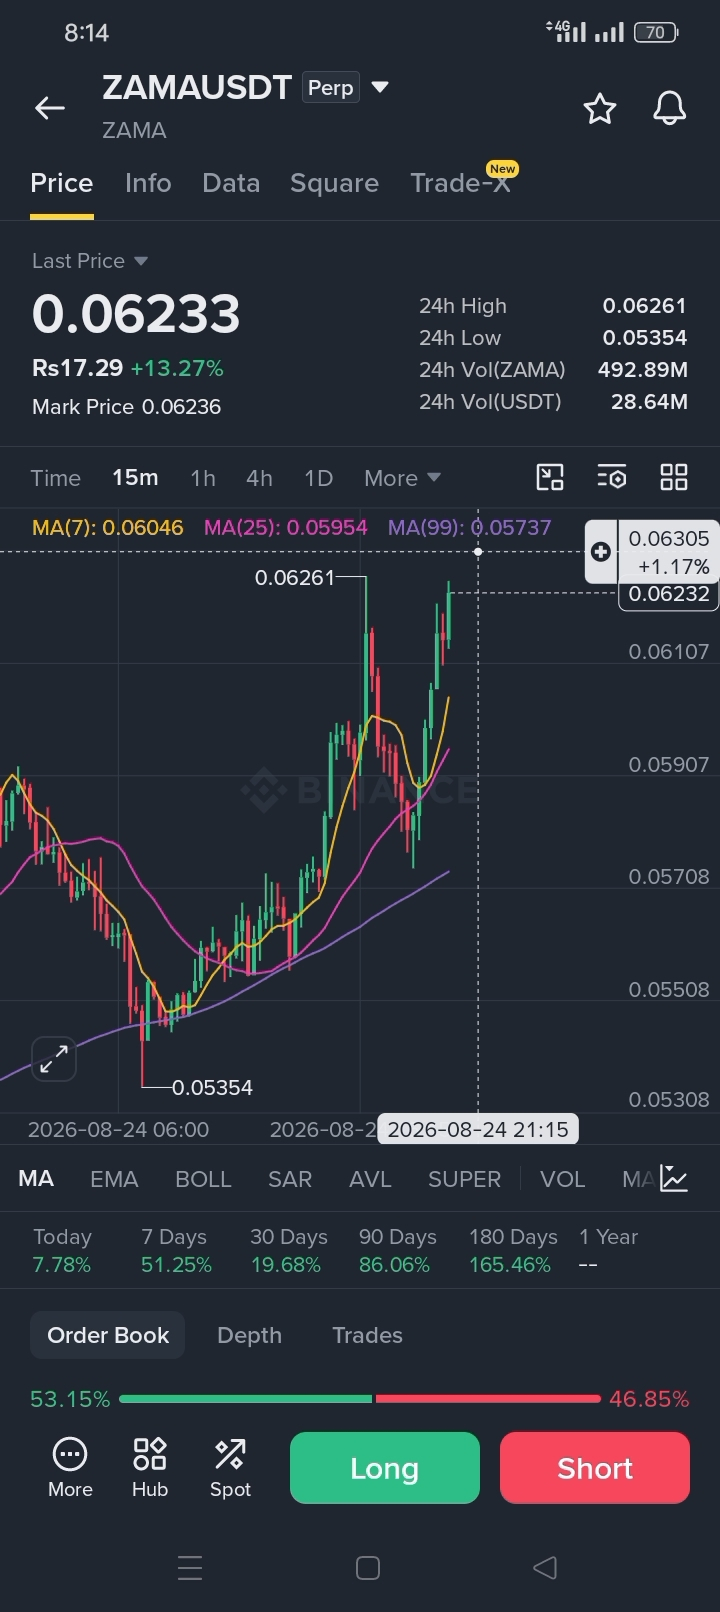Image resolution: width=720 pixels, height=1612 pixels.
Task: Tap the 0.05354 low marker on chart
Action: click(x=212, y=1088)
